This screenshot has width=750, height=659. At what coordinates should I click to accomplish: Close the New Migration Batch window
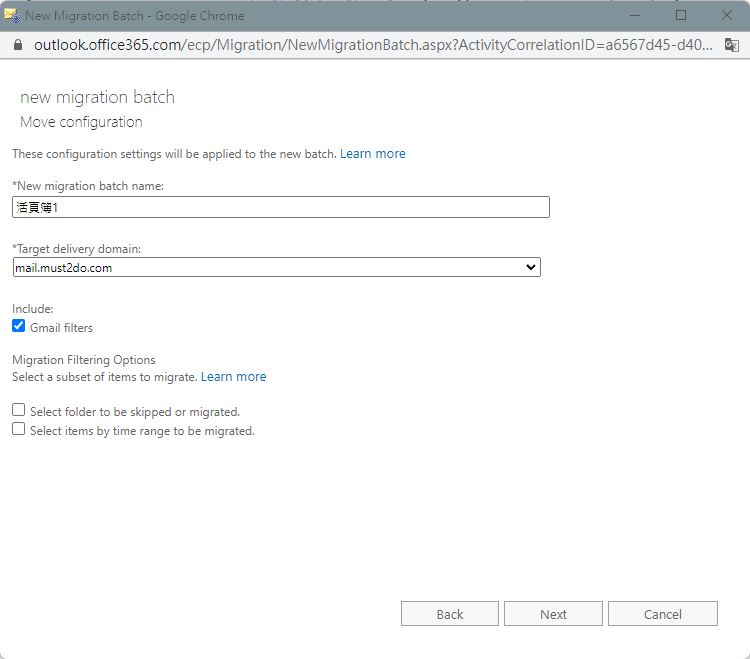pos(727,15)
